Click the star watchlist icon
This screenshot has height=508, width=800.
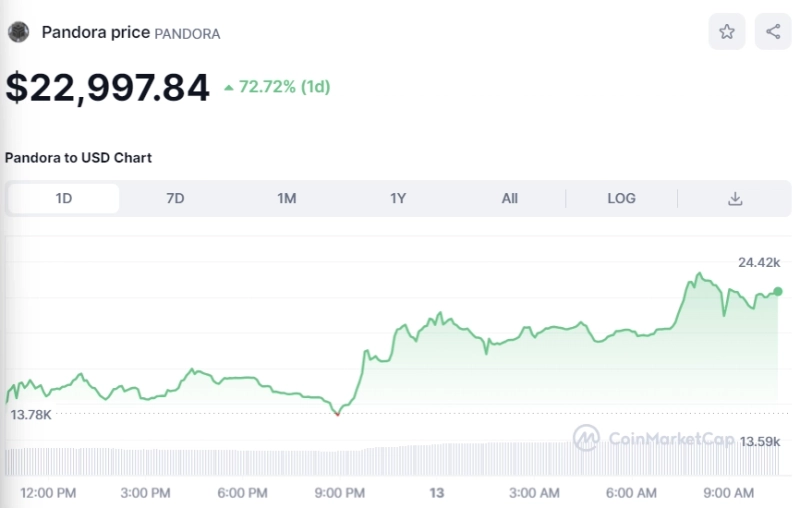727,32
